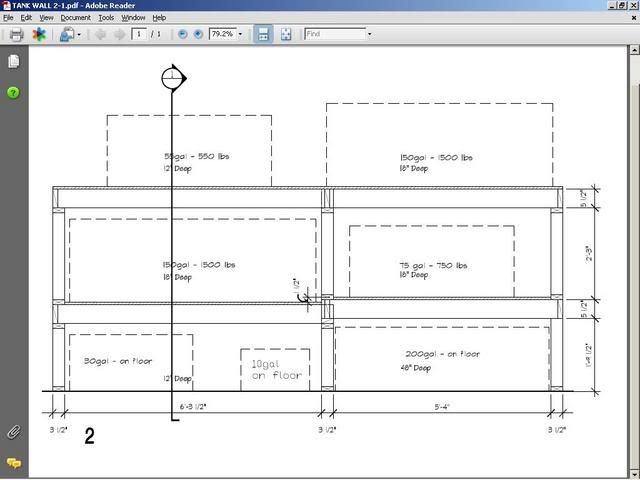640x480 pixels.
Task: Click the '30gal - on floor' label
Action: (x=118, y=361)
